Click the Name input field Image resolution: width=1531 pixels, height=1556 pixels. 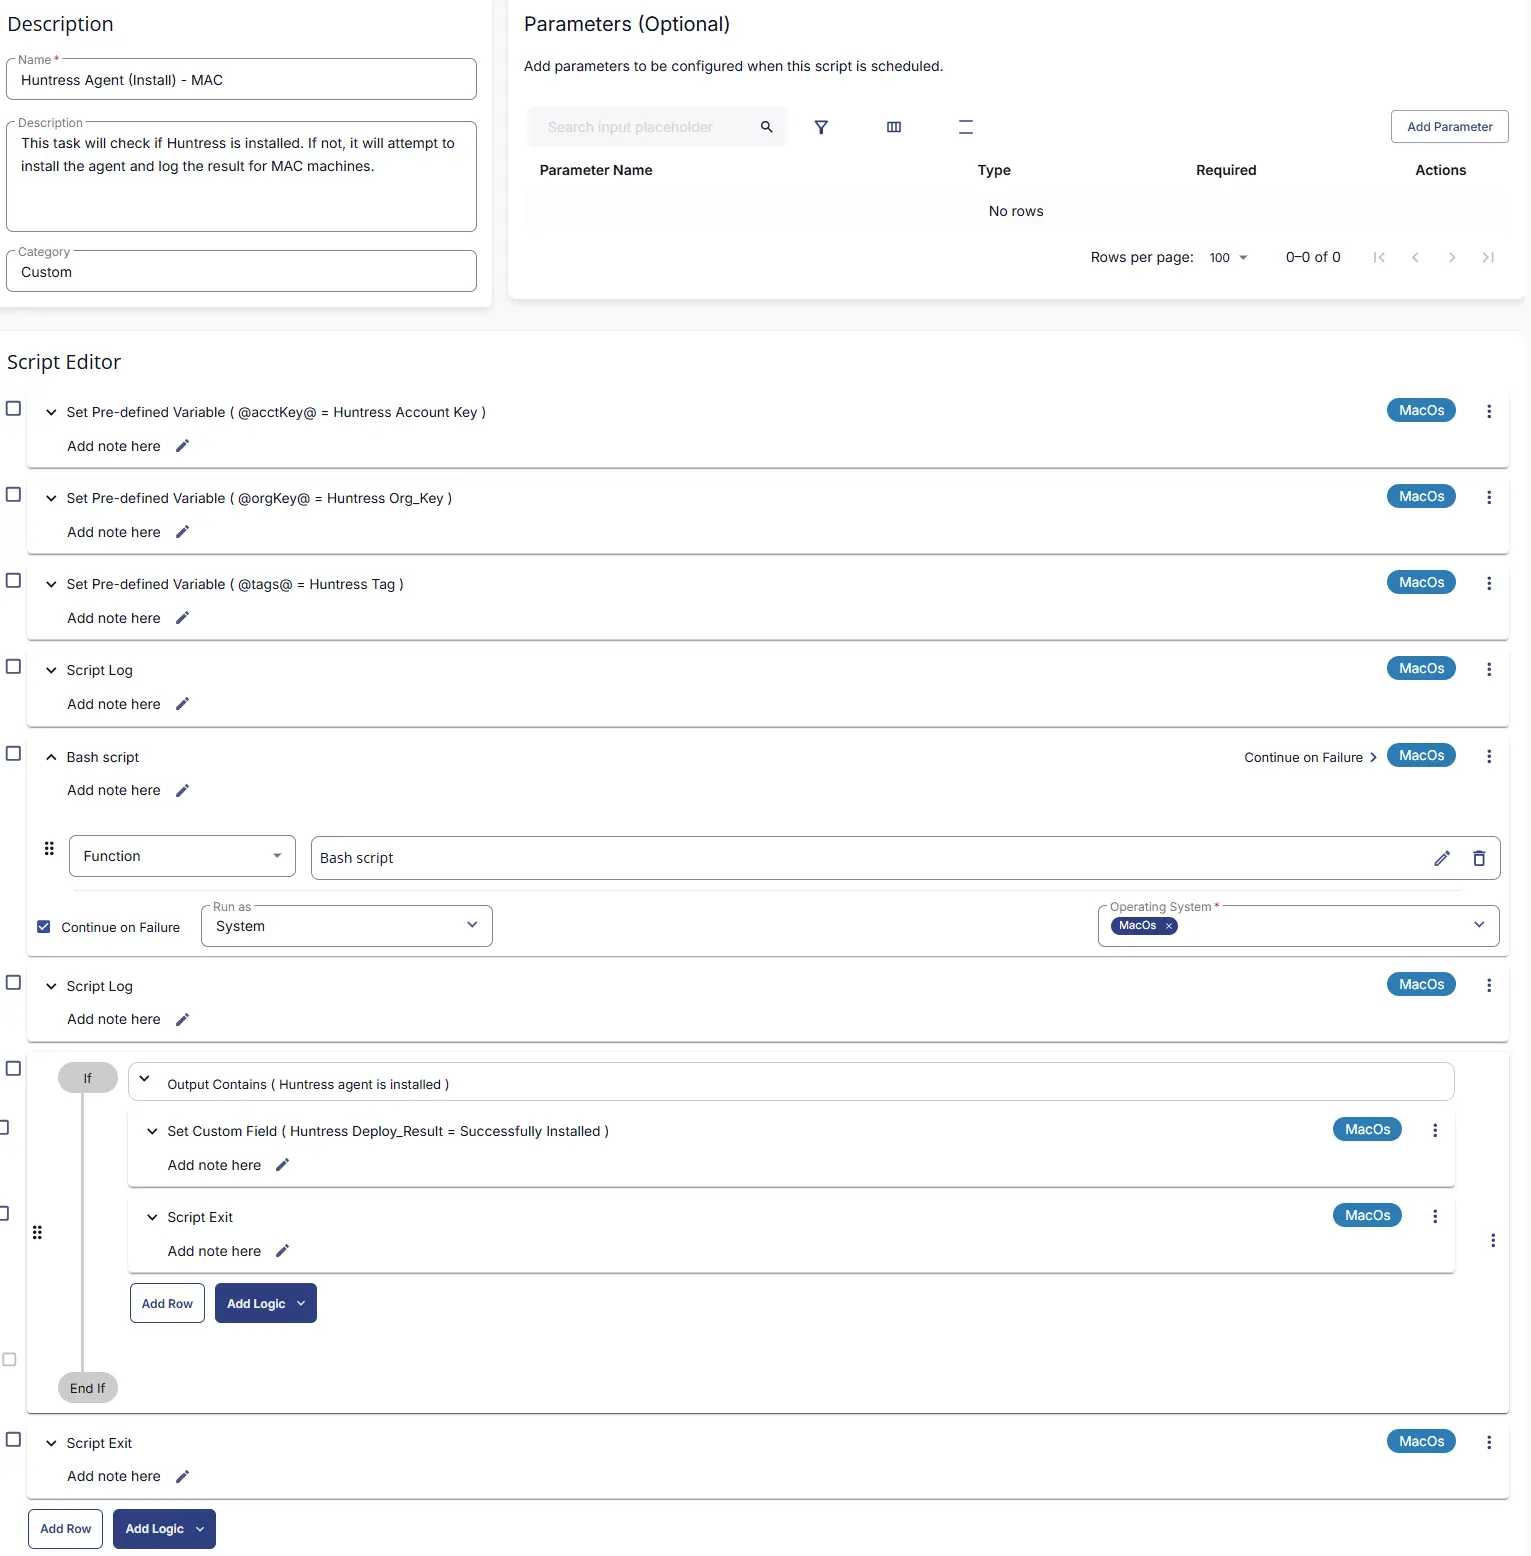click(x=241, y=80)
